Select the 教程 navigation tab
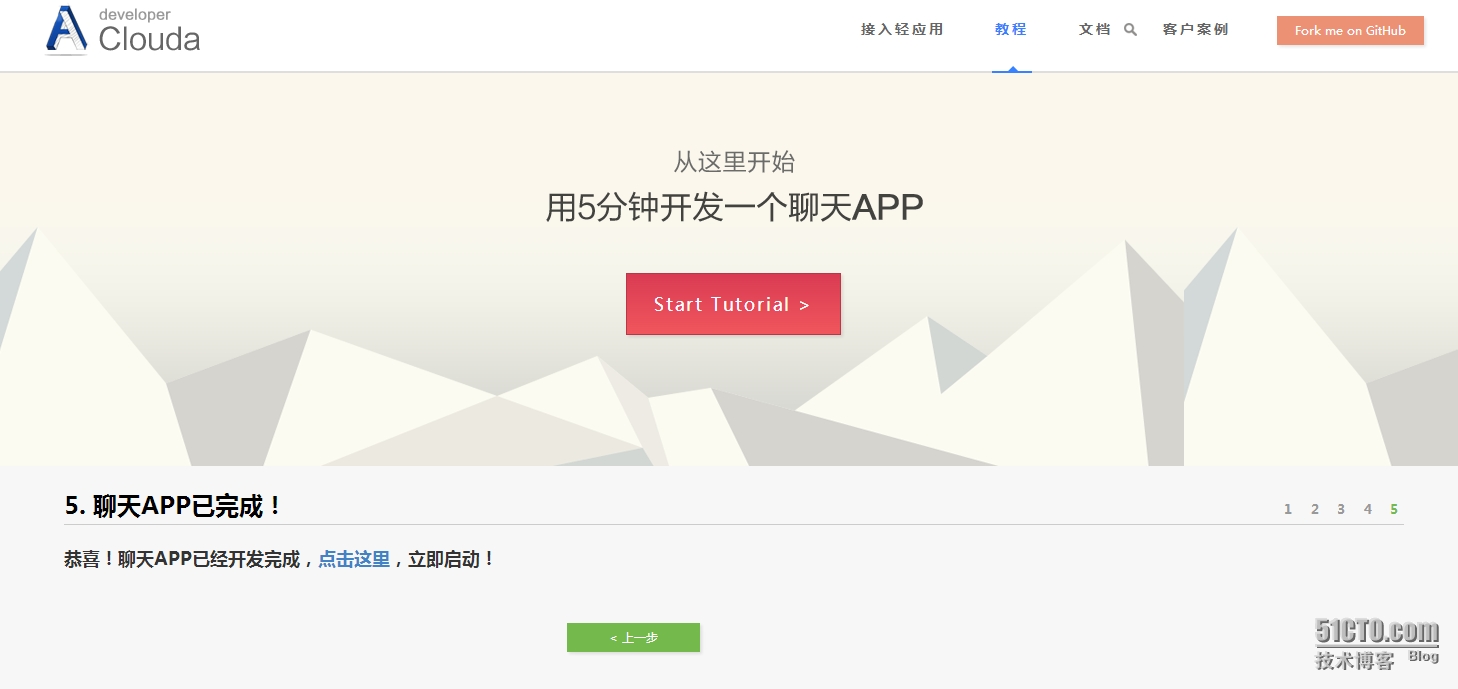This screenshot has height=689, width=1458. [x=1011, y=30]
